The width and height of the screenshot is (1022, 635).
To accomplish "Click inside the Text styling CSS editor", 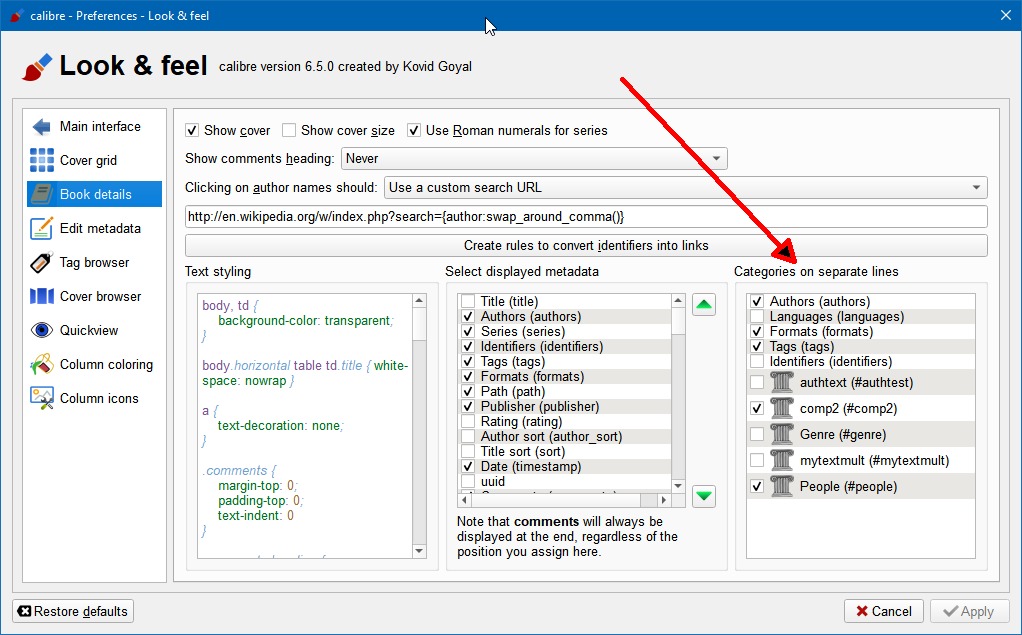I will point(305,426).
